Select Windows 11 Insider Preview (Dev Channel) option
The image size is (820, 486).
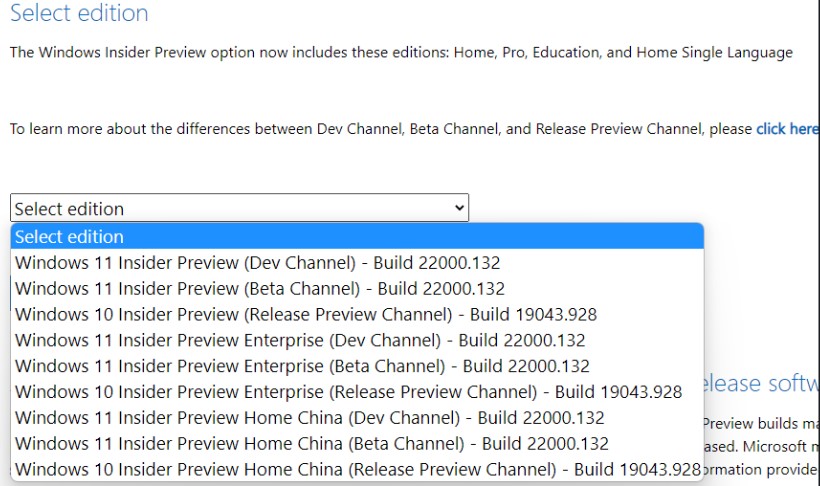(258, 263)
